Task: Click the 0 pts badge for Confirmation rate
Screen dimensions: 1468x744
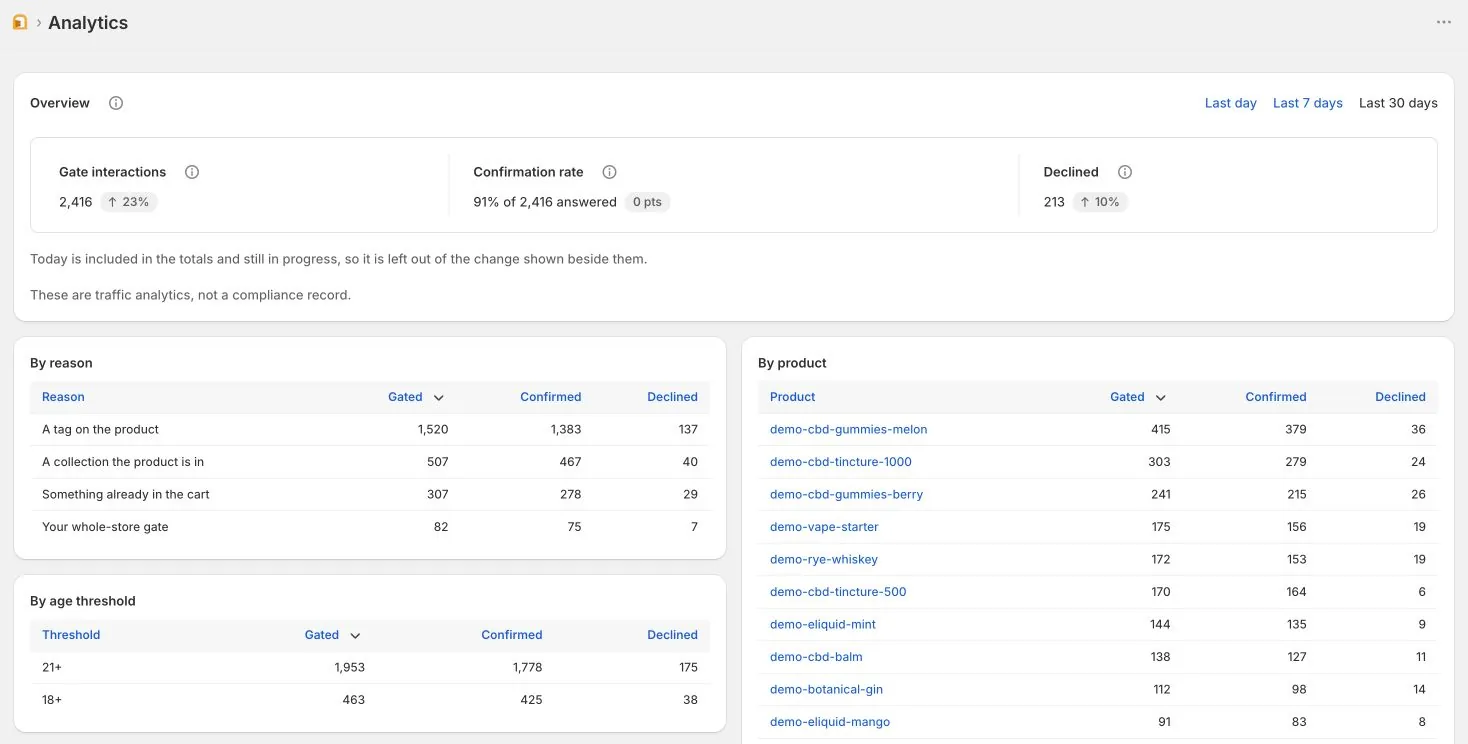Action: pos(647,202)
